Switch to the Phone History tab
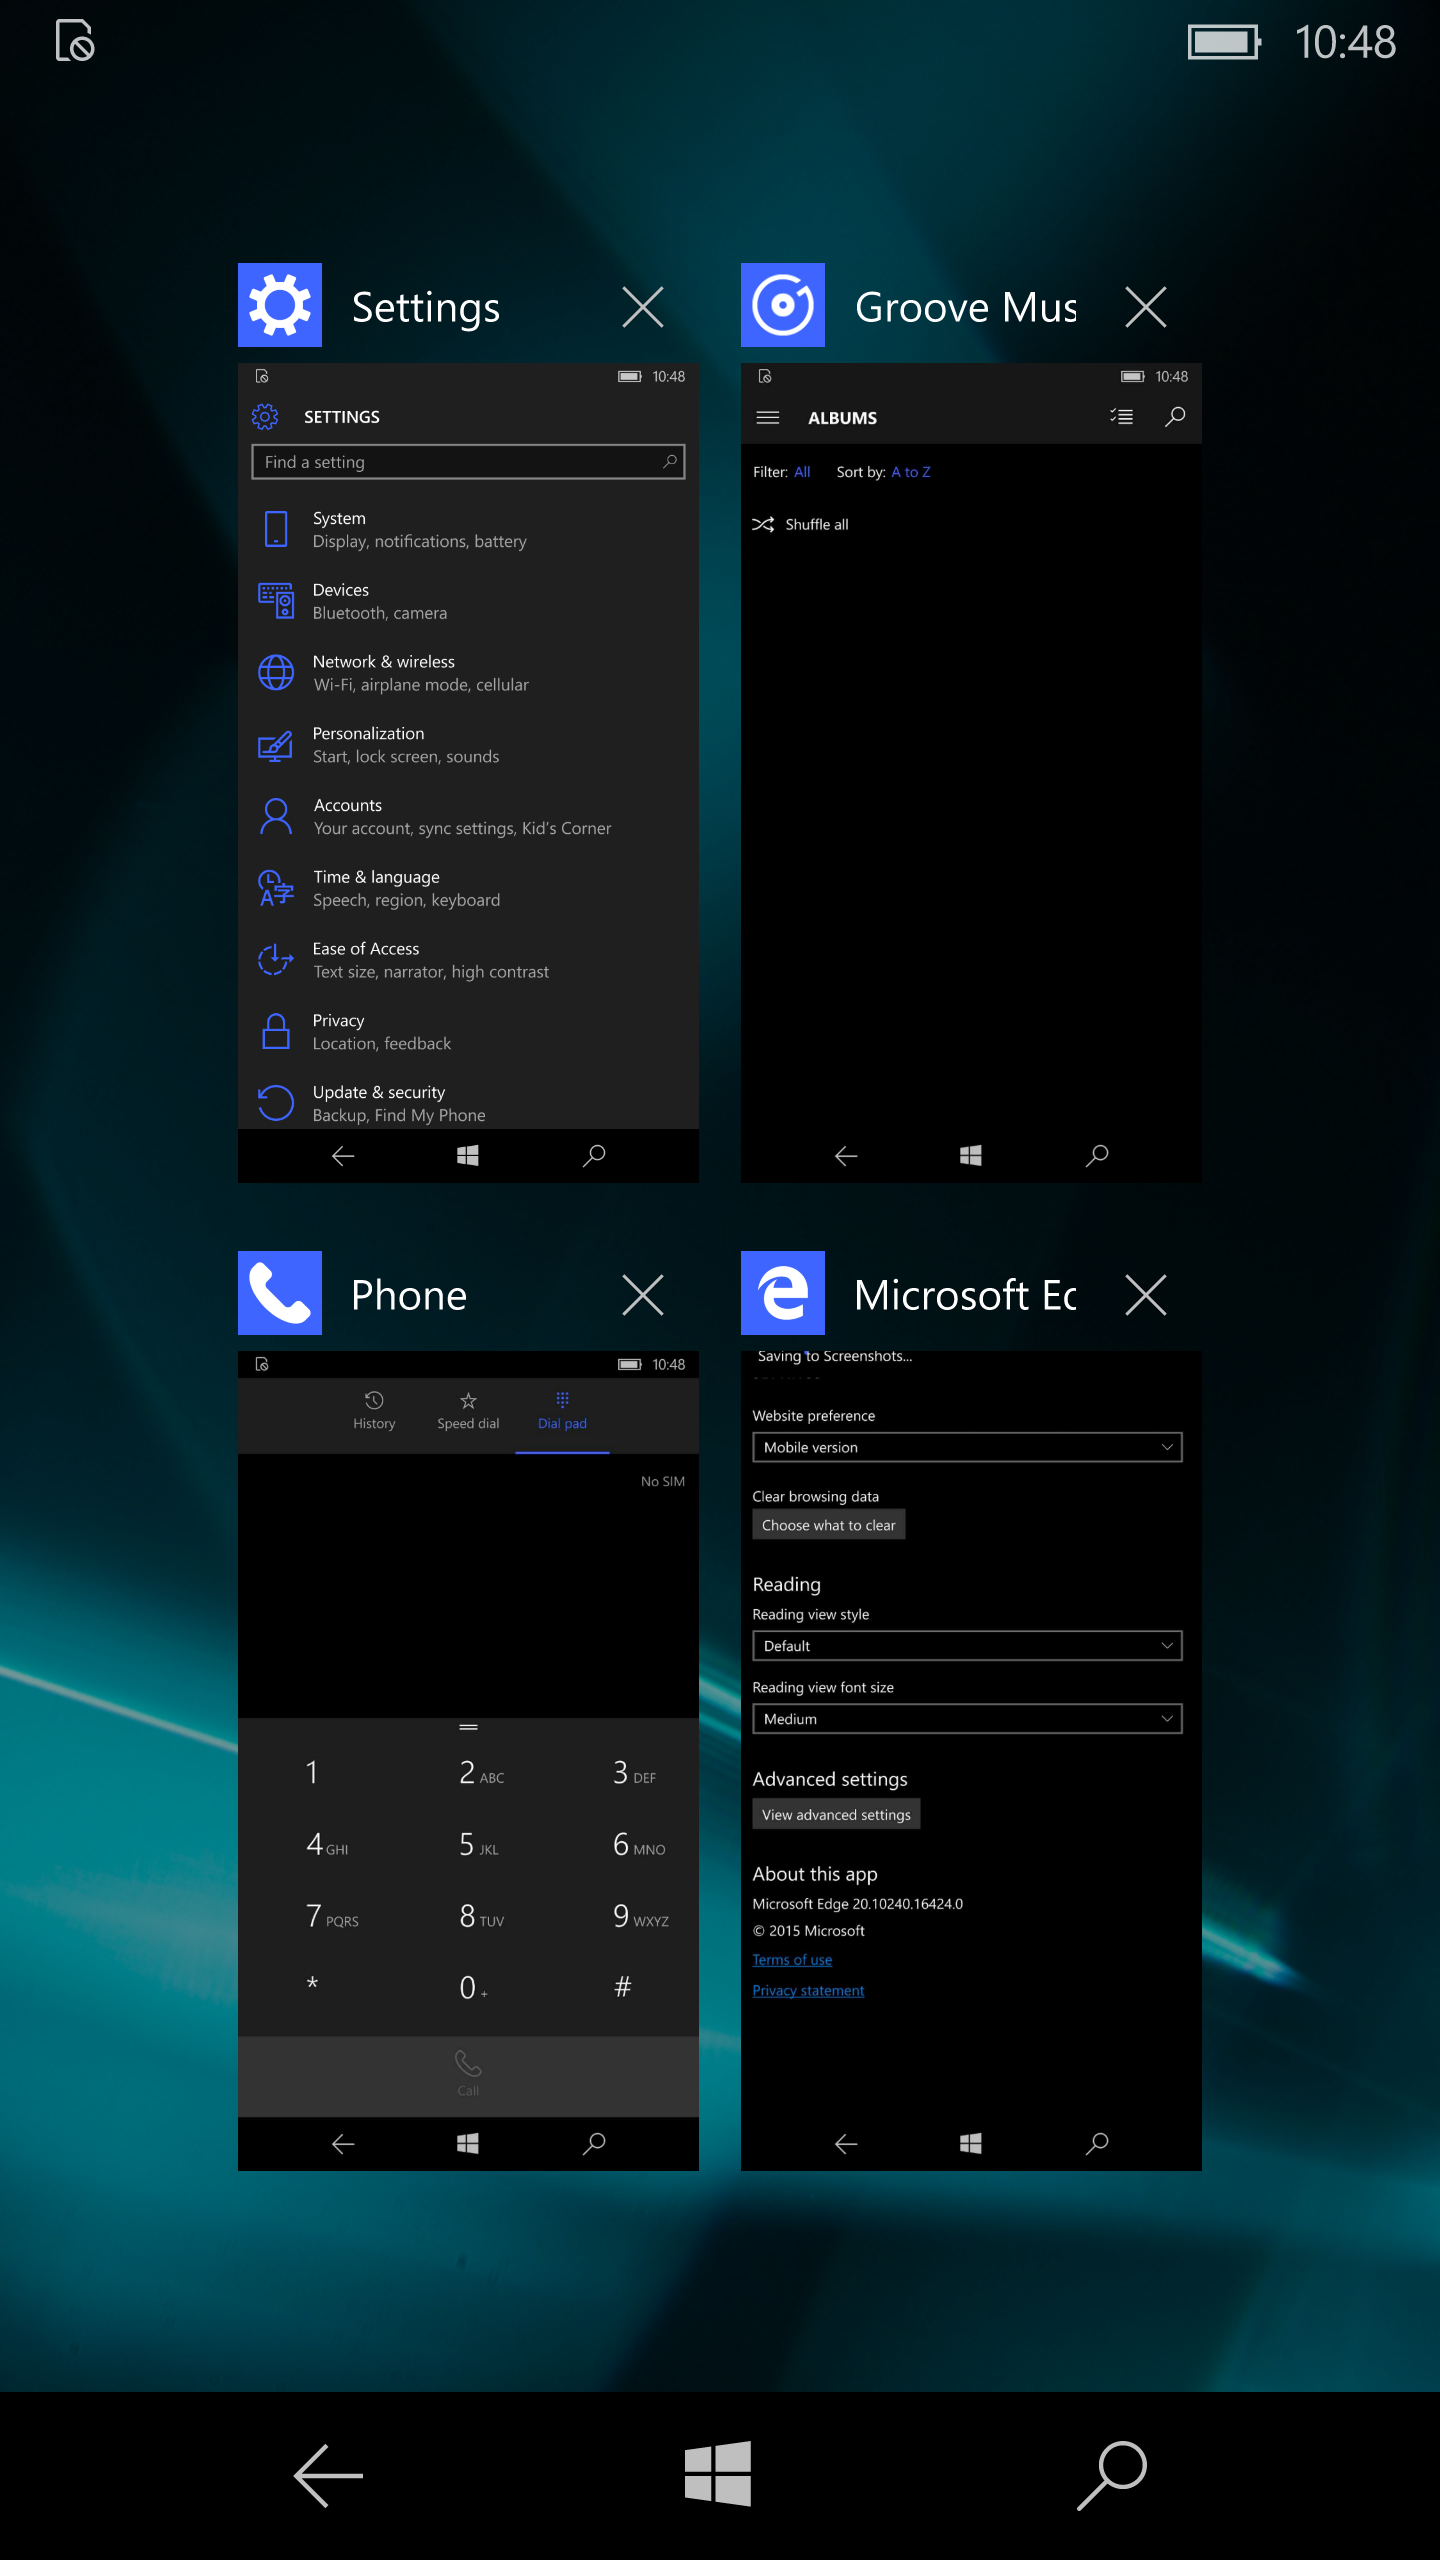1440x2560 pixels. (374, 1411)
